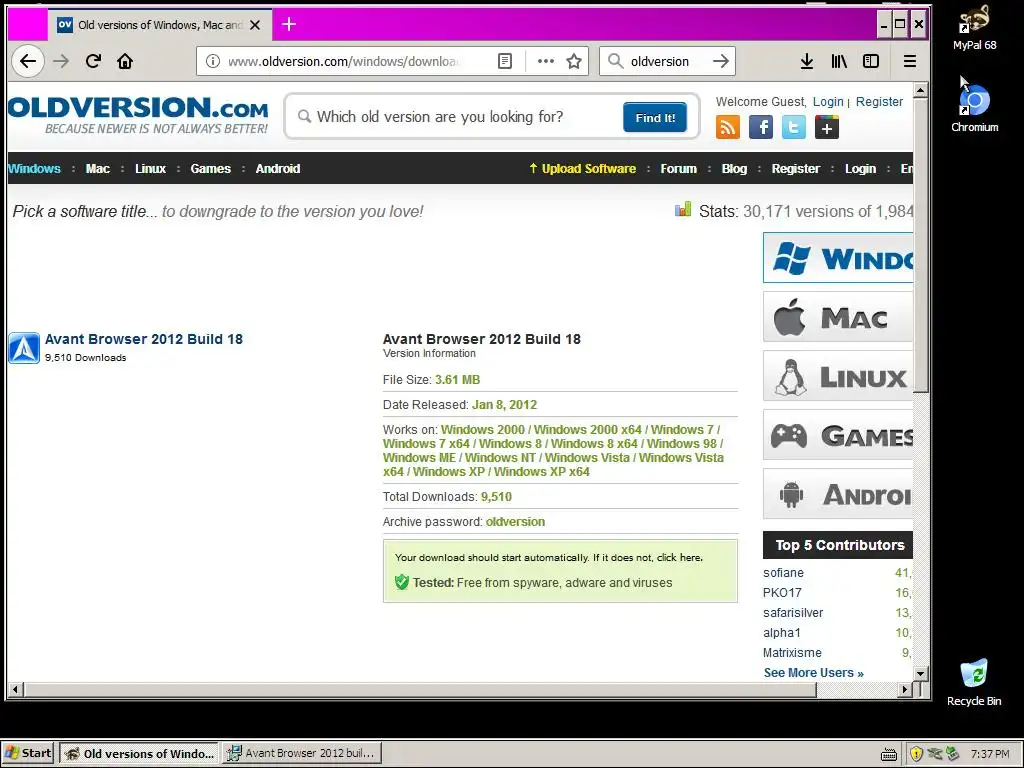
Task: Open the Chromium desktop shortcut
Action: point(974,110)
